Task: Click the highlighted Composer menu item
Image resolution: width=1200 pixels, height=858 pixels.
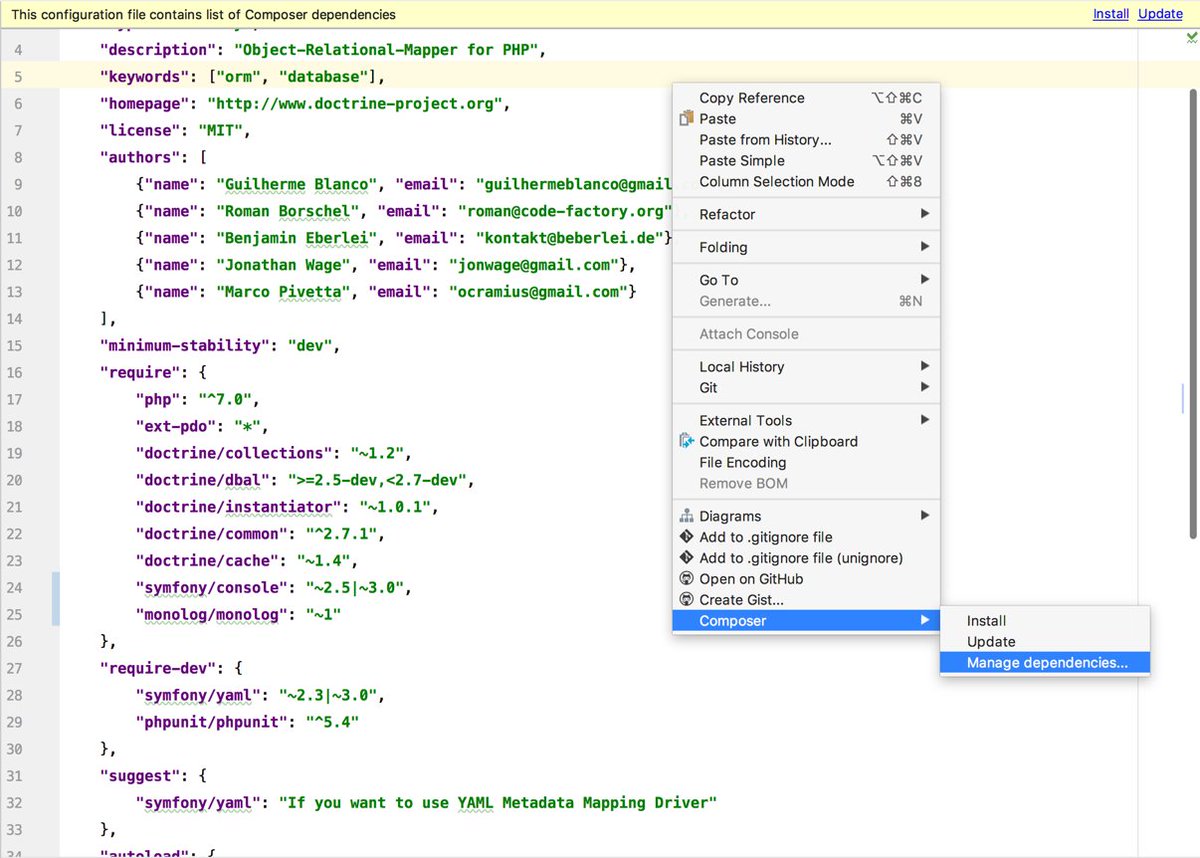Action: (x=806, y=621)
